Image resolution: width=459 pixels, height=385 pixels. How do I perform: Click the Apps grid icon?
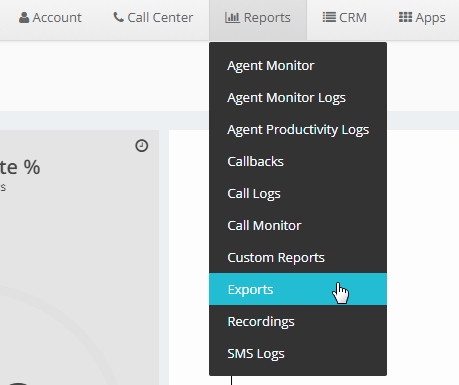pos(405,17)
